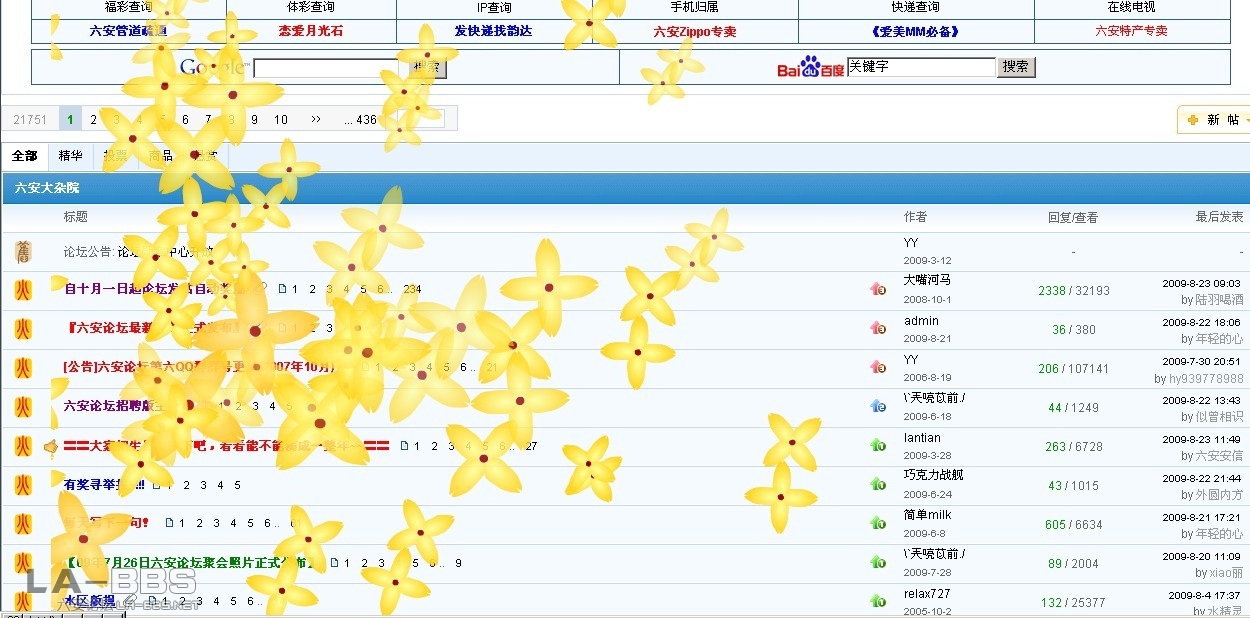Click the green sticky arrow icon beside relax727

pos(878,602)
